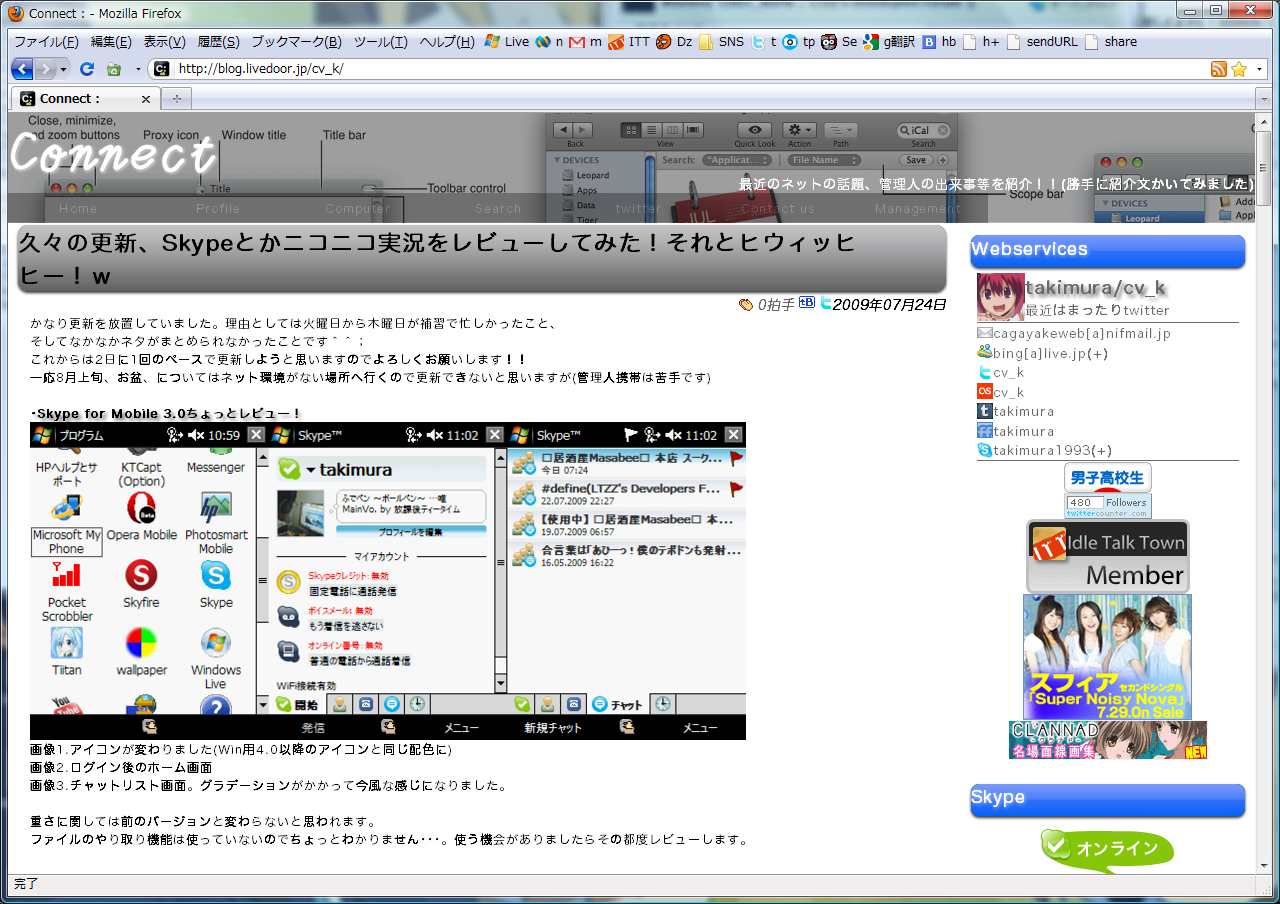Open the Contact us navigation link
Screen dimensions: 1280x904
coord(778,209)
